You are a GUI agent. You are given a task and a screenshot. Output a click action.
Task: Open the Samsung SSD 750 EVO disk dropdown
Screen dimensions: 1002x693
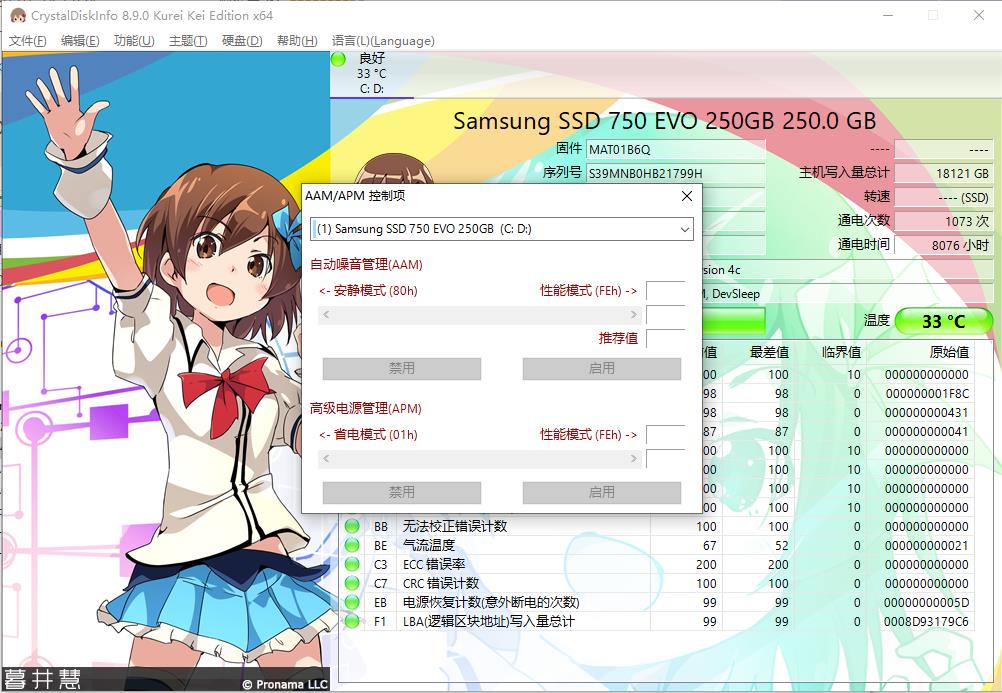(502, 229)
